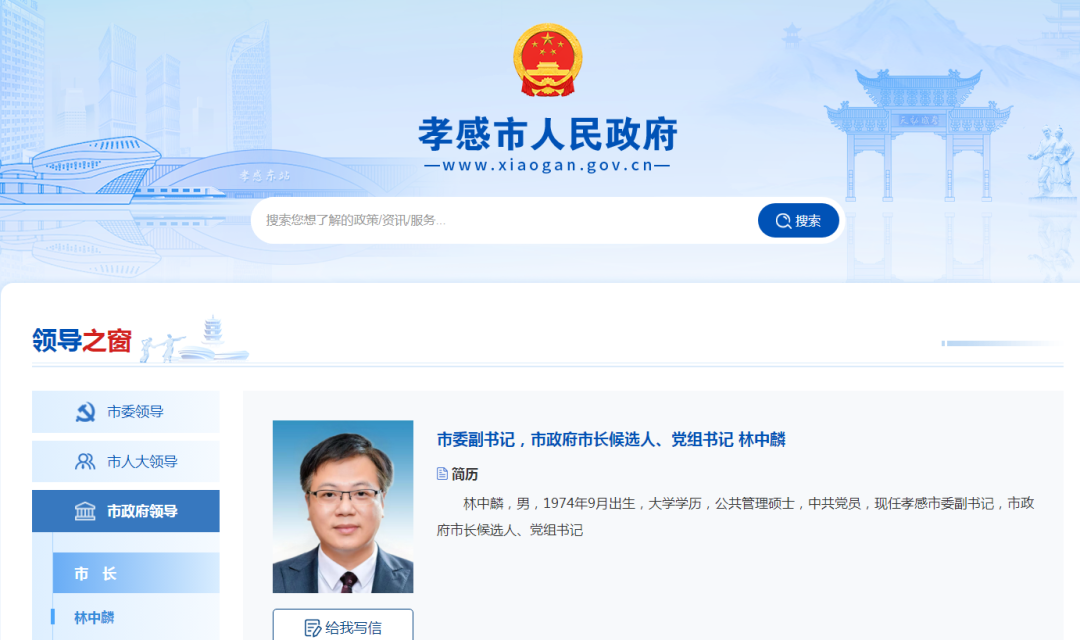This screenshot has width=1080, height=640.
Task: Collapse the 市政府领导 section
Action: coord(126,511)
